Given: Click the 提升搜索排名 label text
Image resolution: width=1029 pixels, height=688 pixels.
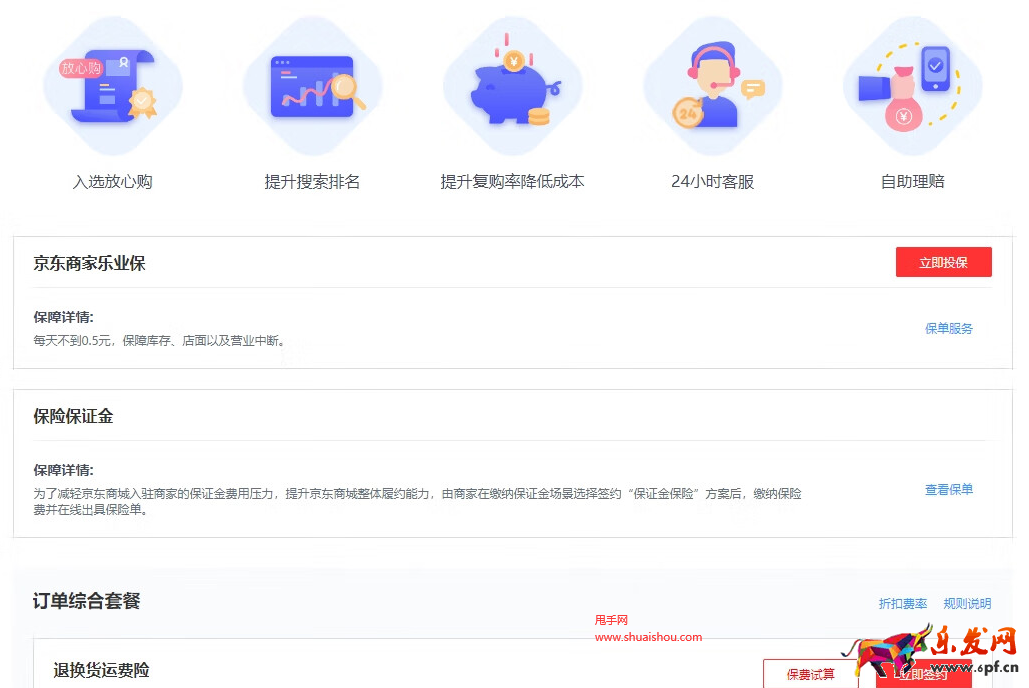Looking at the screenshot, I should (312, 182).
